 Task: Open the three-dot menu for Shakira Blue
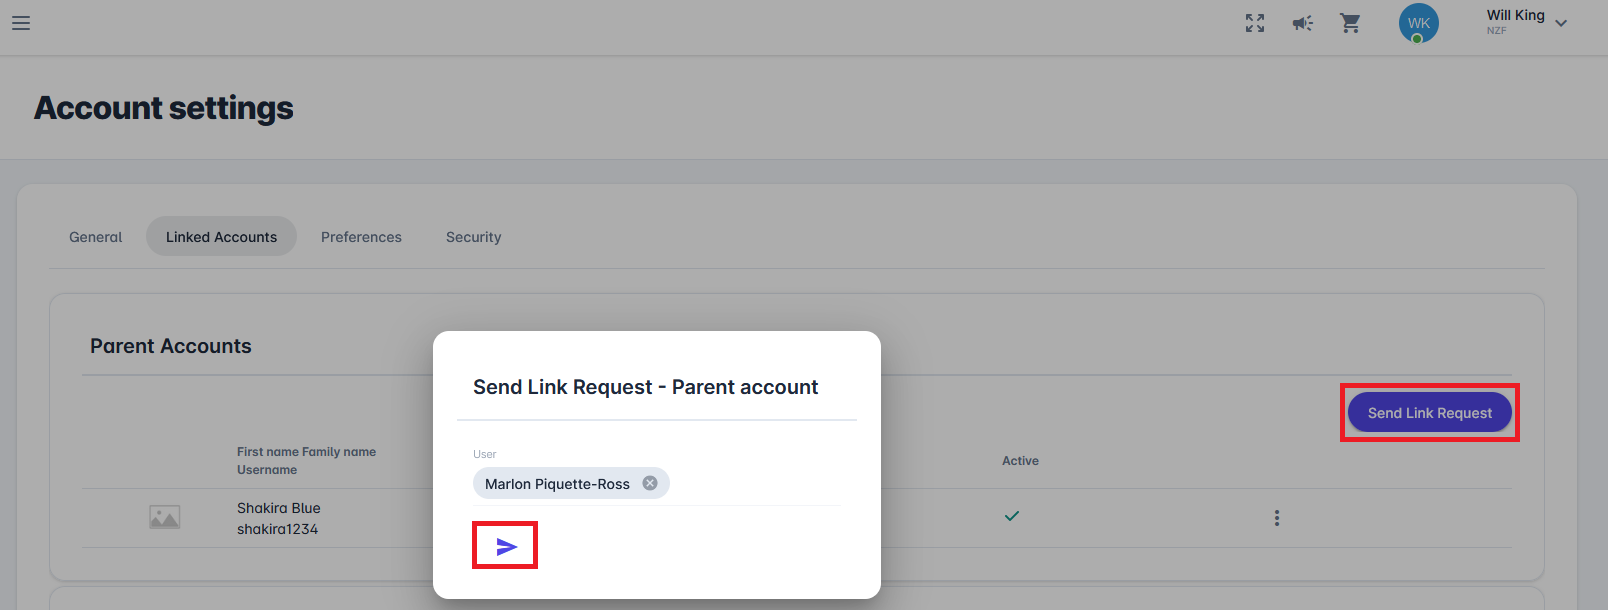click(1277, 518)
